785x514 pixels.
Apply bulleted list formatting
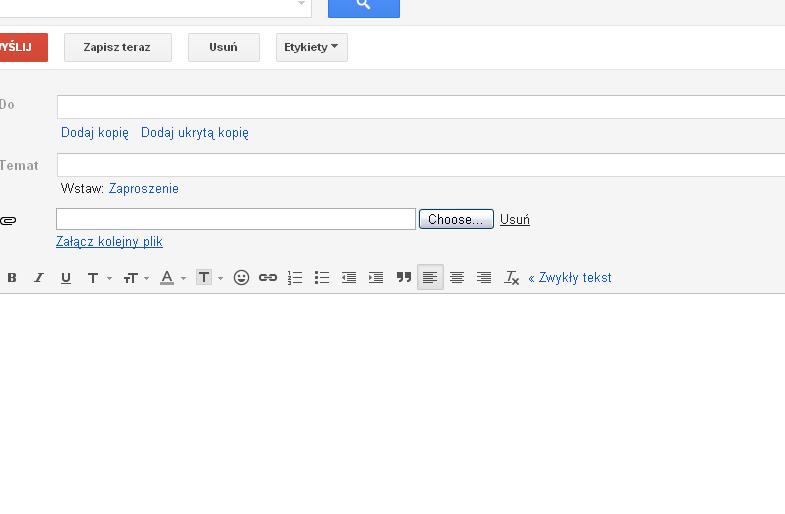click(x=322, y=278)
